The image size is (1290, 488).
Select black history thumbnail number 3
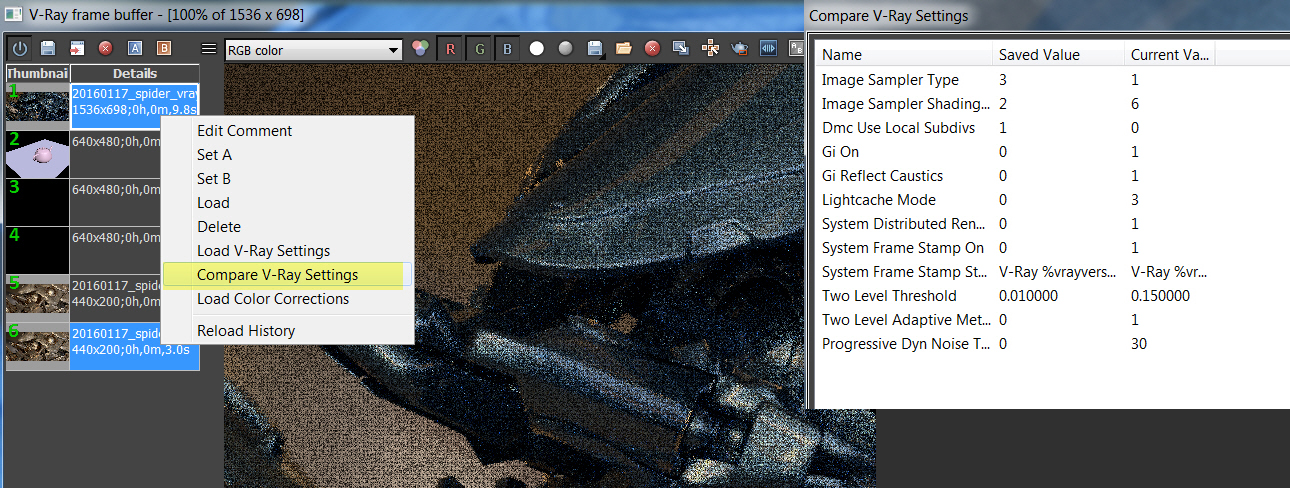pos(38,202)
